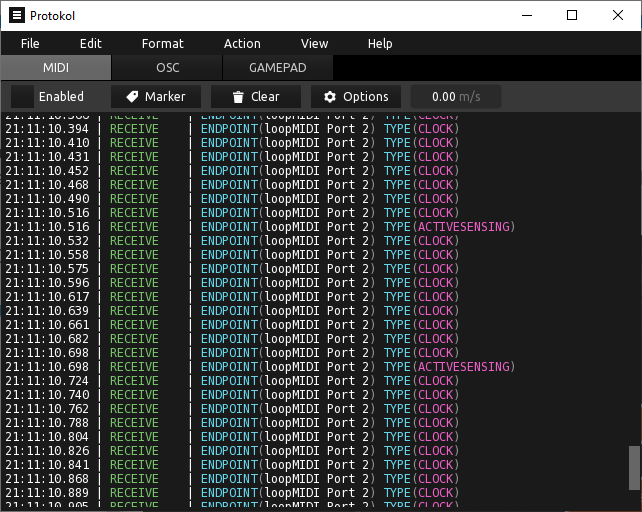Click the Marker tag icon
Viewport: 642px width, 512px height.
click(132, 97)
